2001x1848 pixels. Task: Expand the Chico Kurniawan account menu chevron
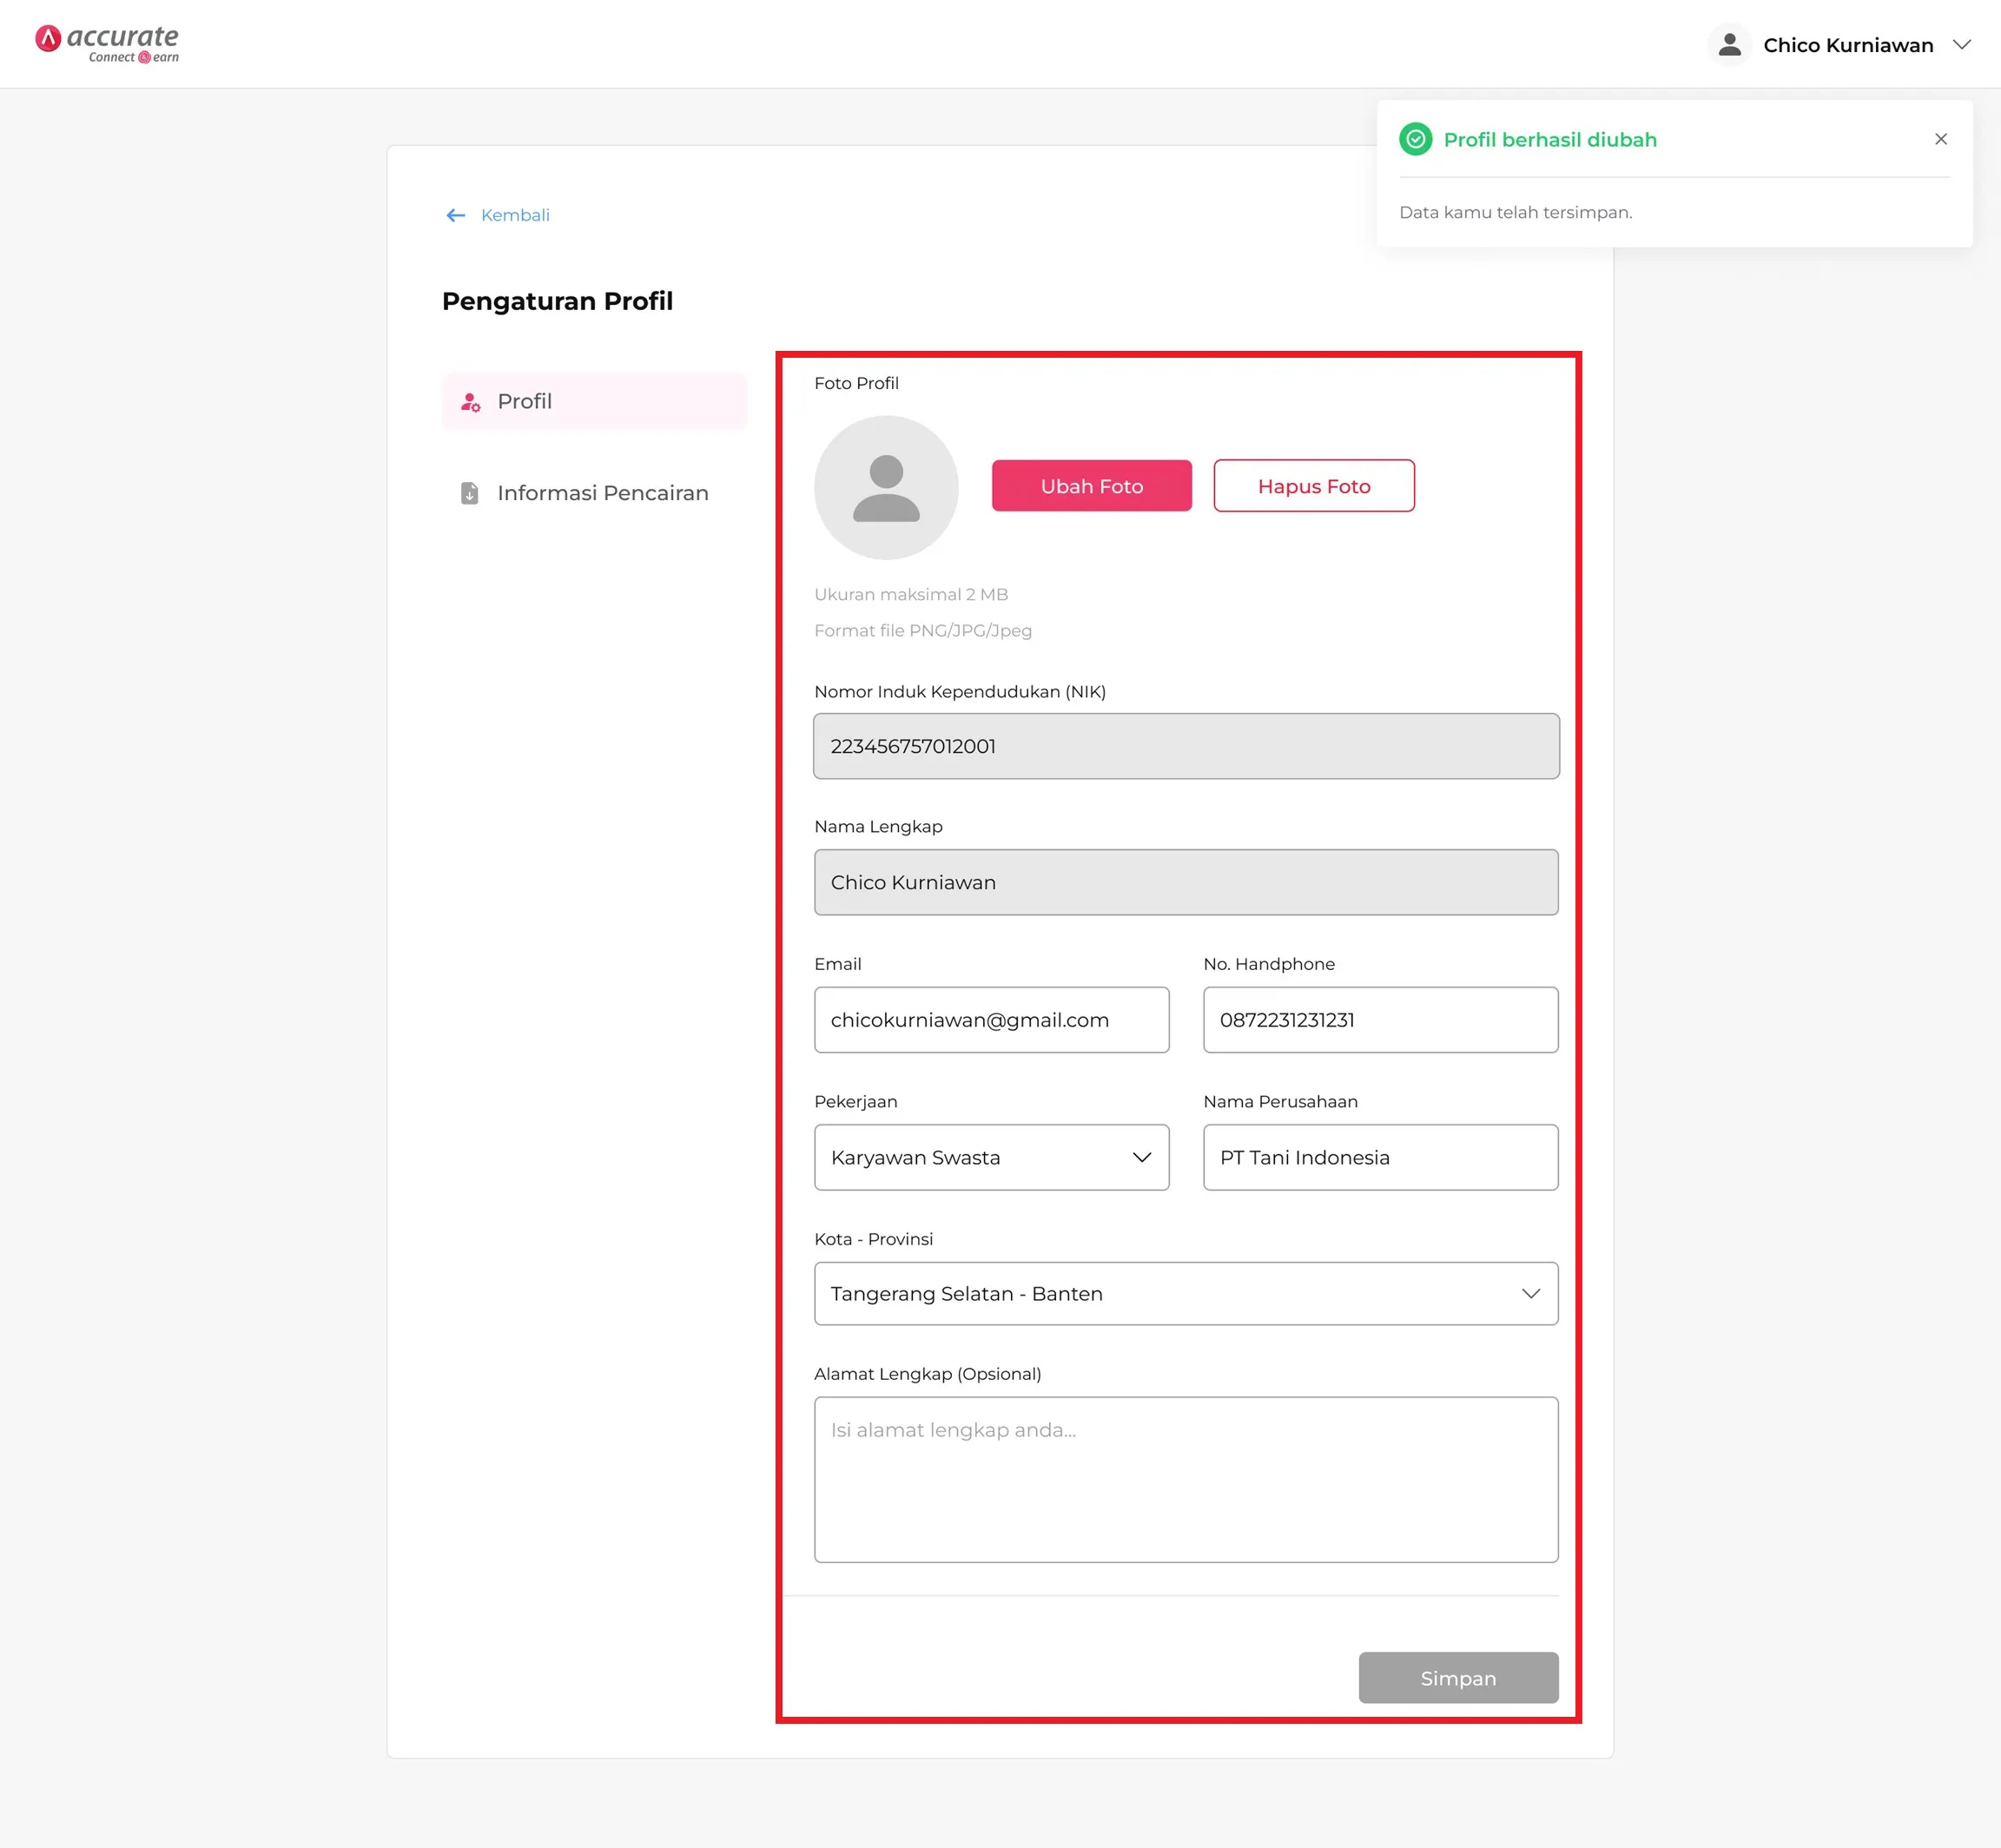pos(1962,45)
